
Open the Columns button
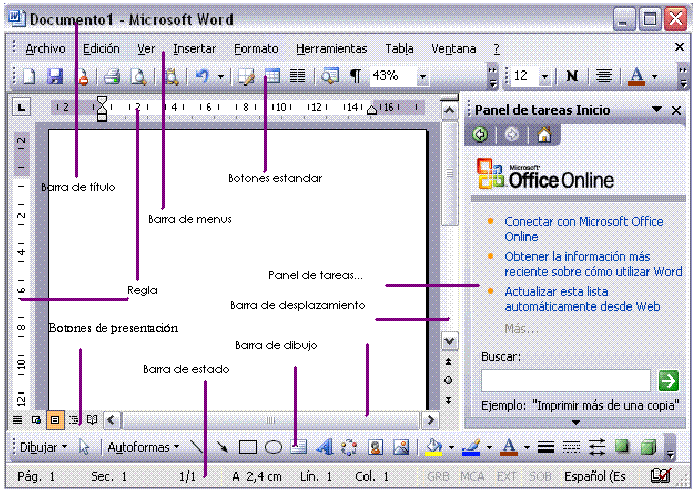[x=297, y=76]
